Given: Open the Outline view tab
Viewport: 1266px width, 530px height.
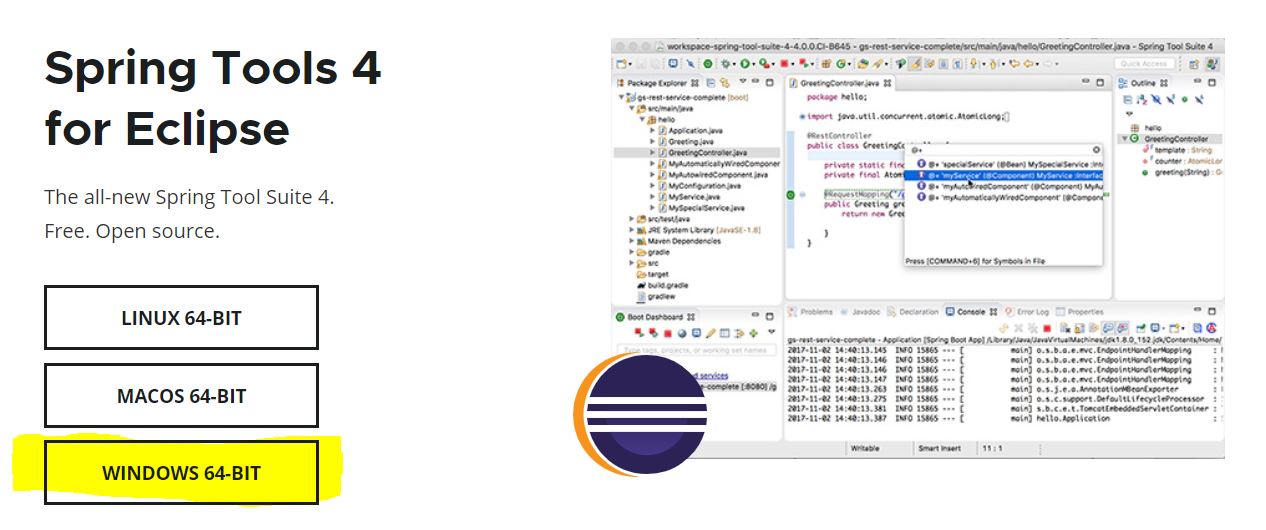Looking at the screenshot, I should [1141, 83].
